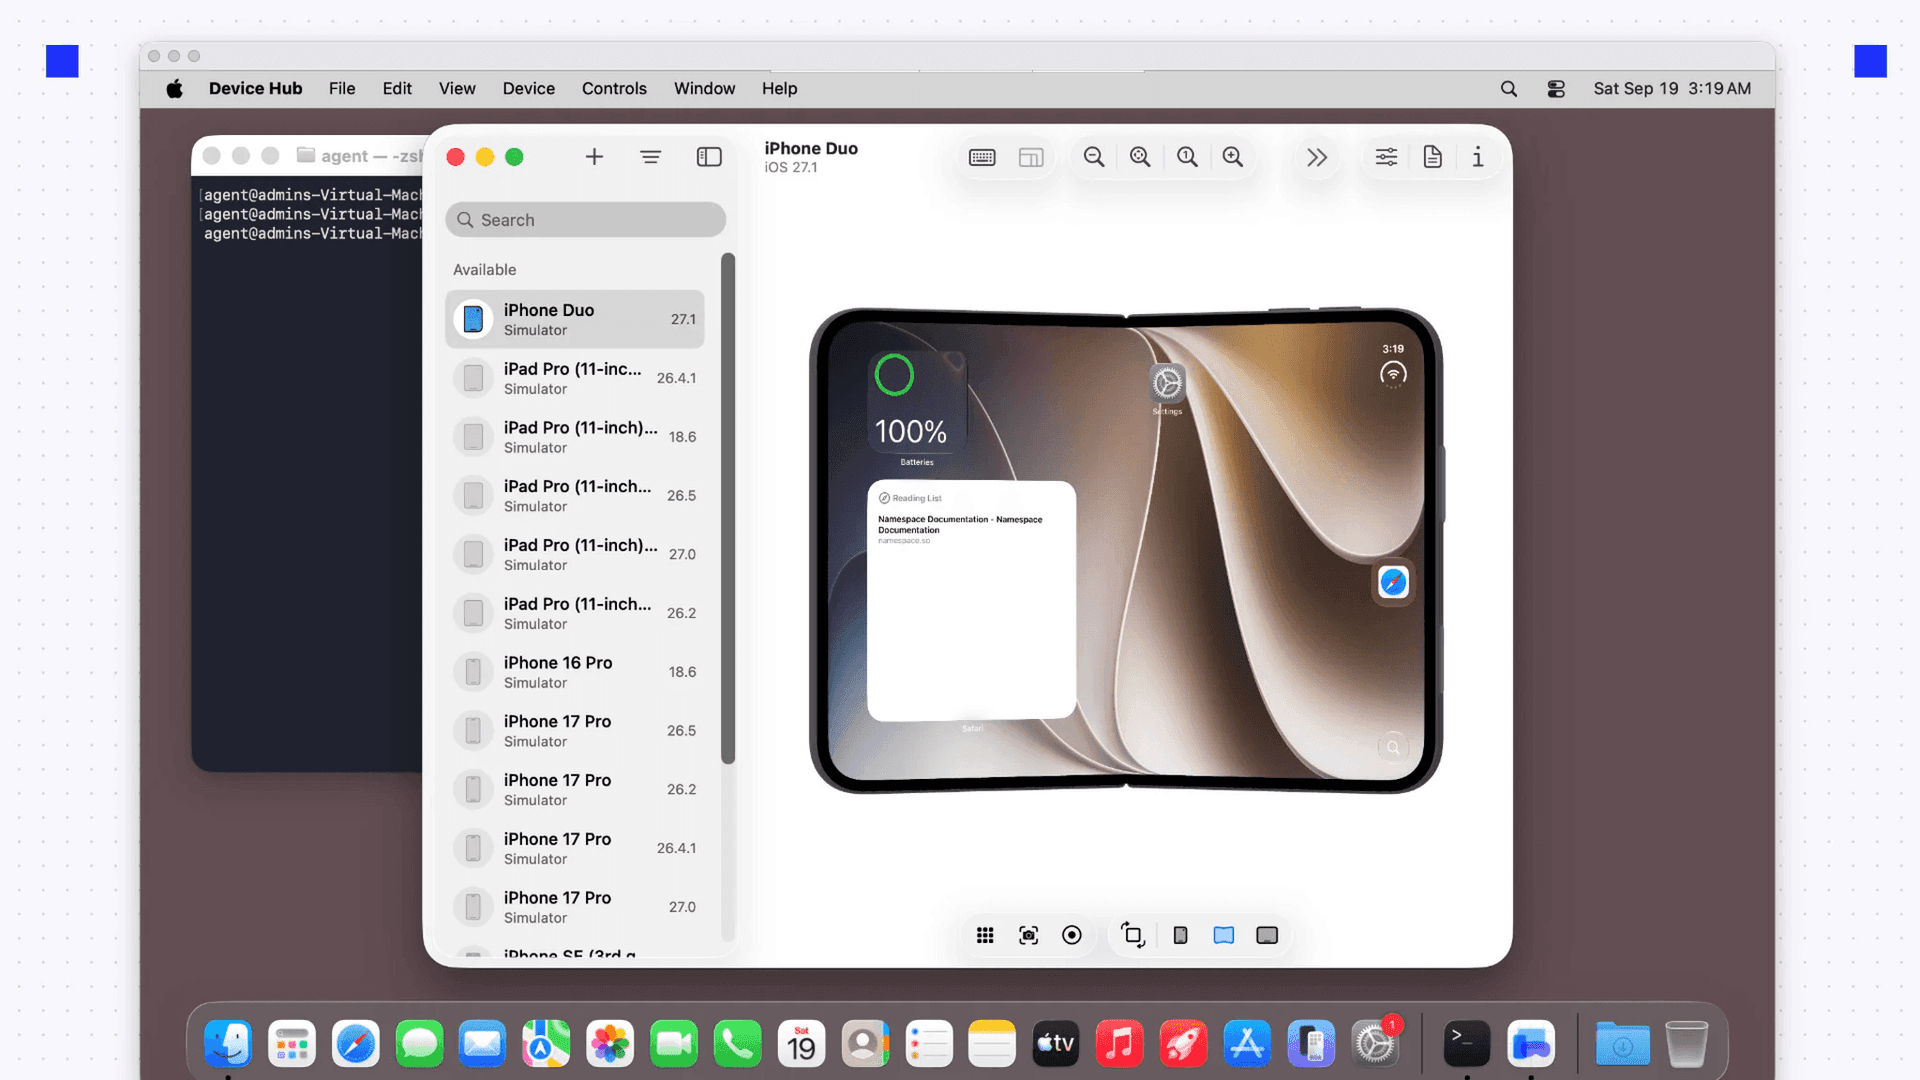Open the device settings sliders icon
1920x1080 pixels.
tap(1386, 157)
